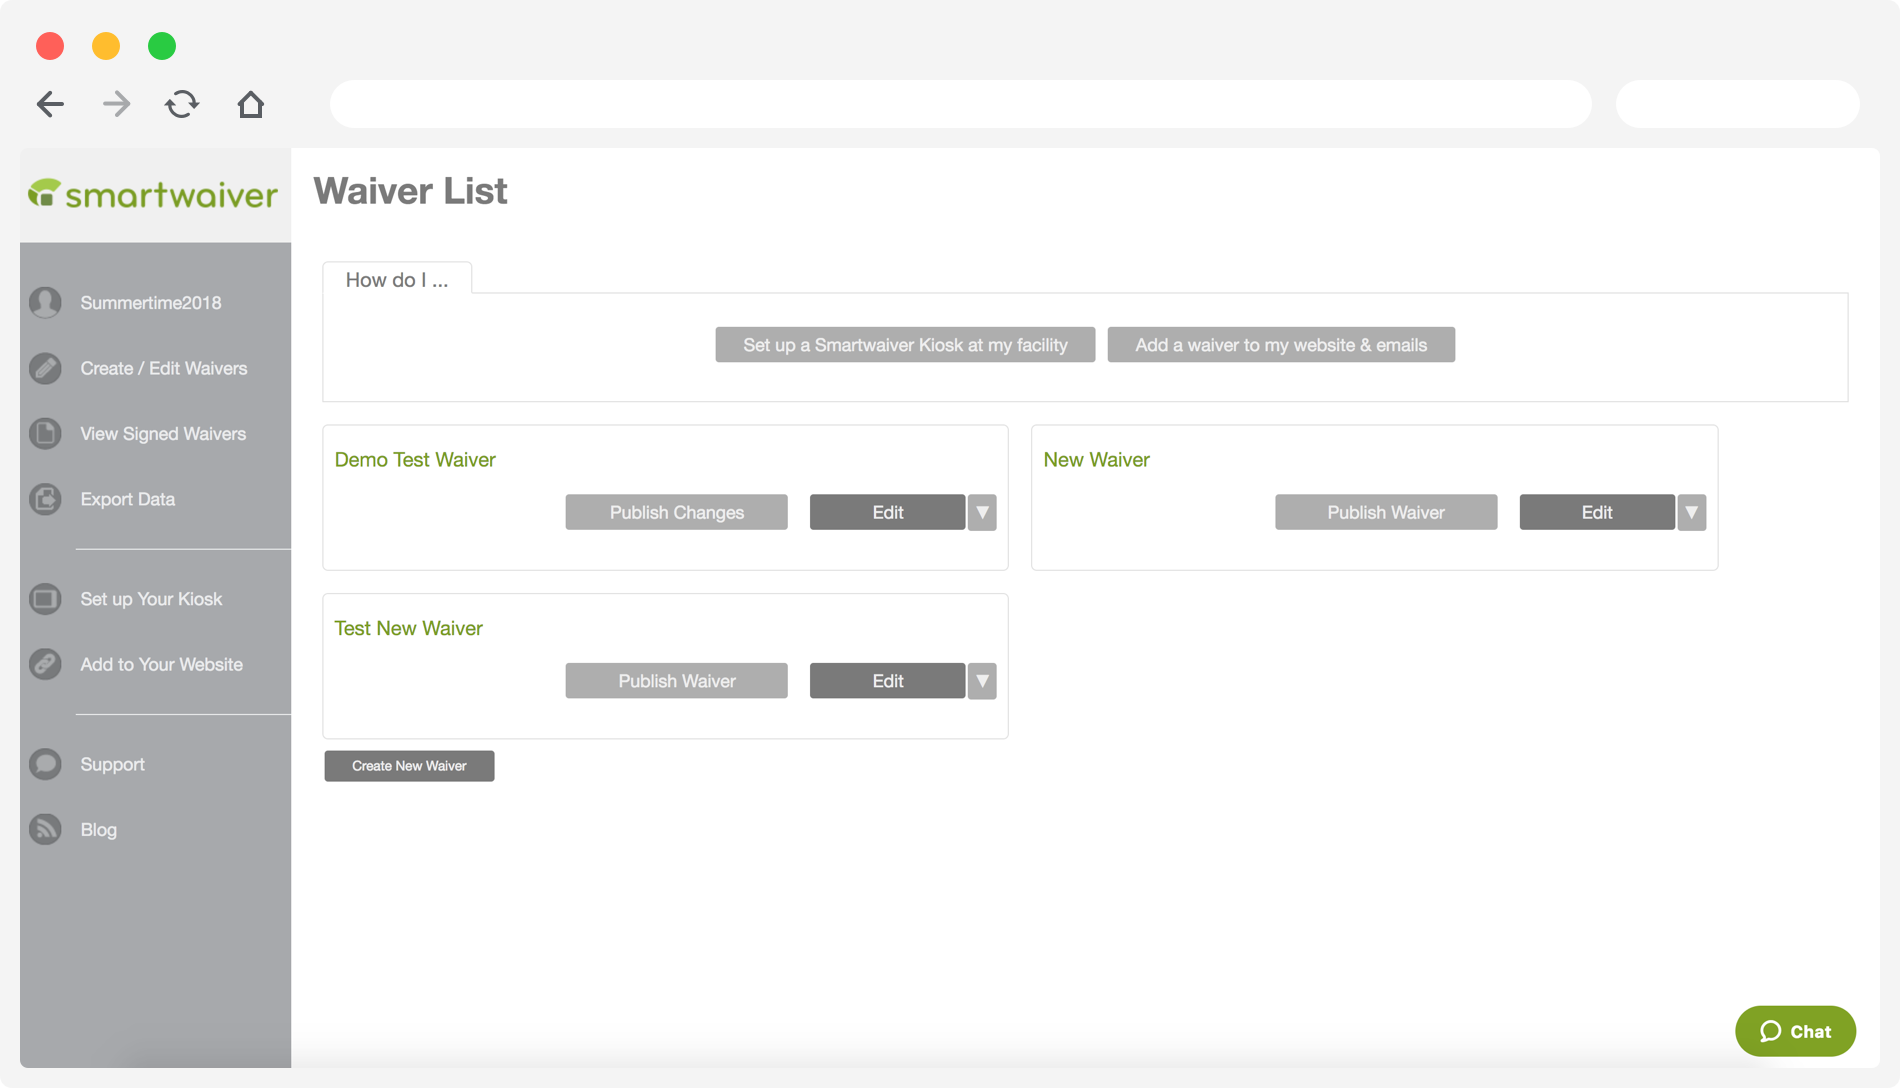Select the Add to Your Website link icon
The image size is (1900, 1088).
(45, 664)
